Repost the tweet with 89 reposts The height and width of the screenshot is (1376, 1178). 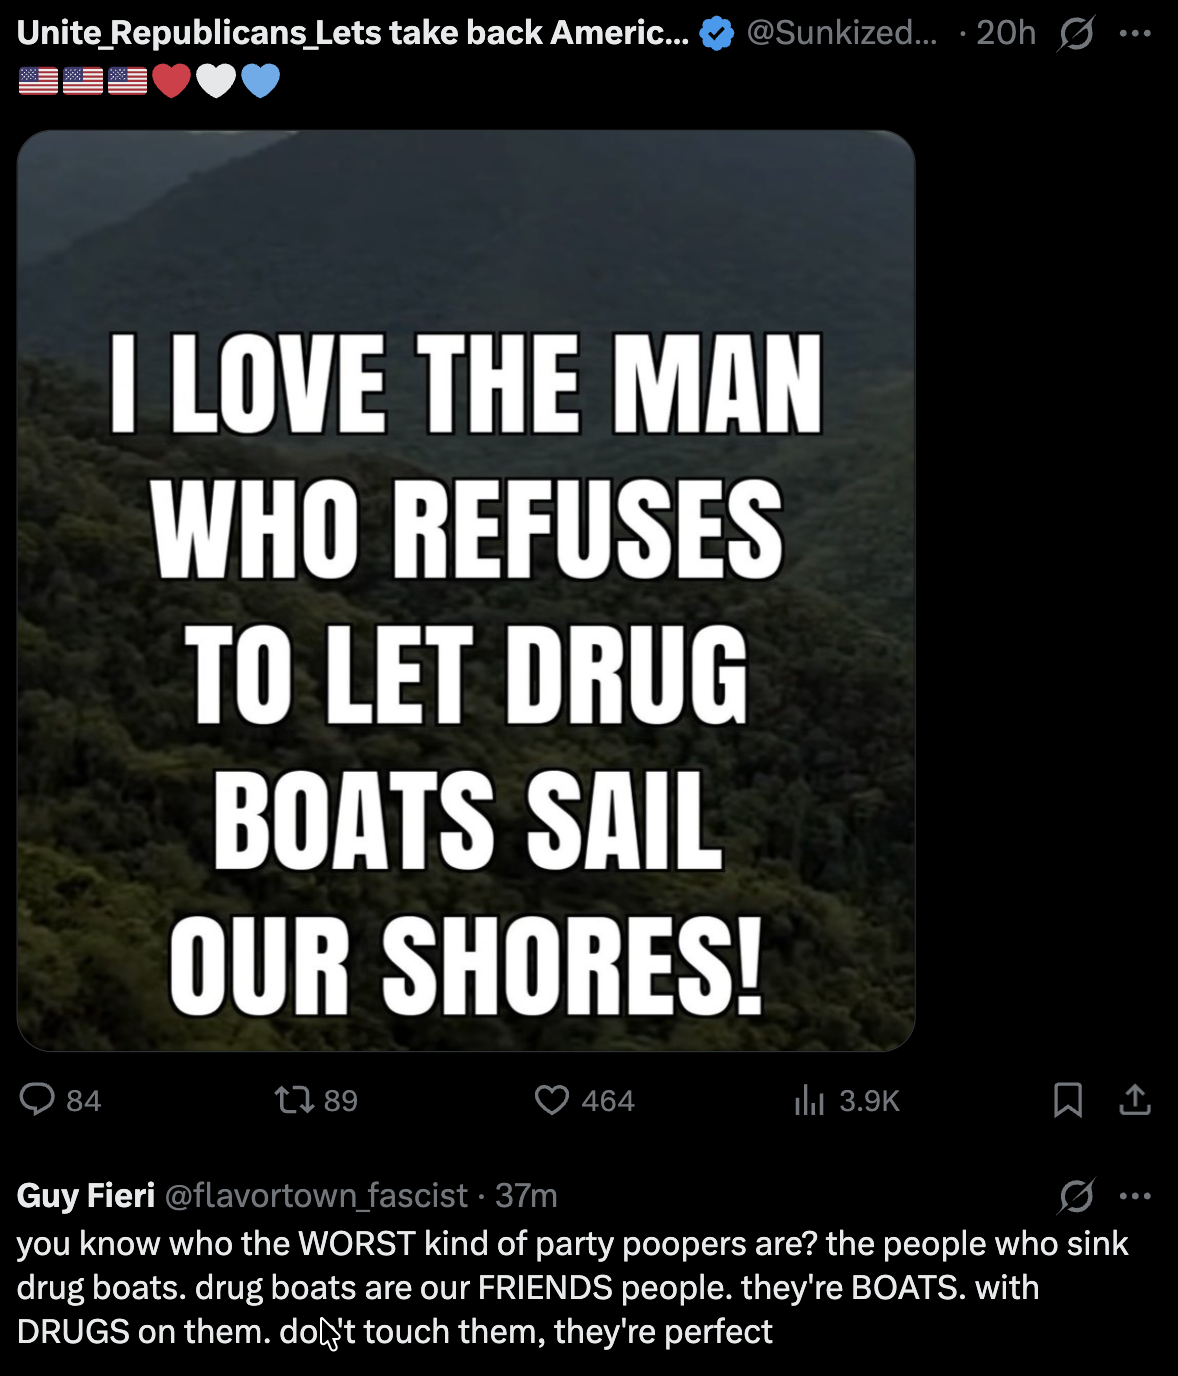[x=294, y=1100]
